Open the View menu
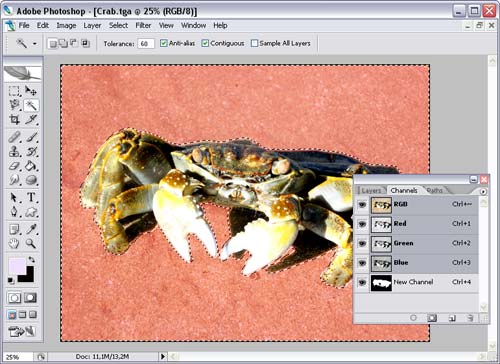The image size is (500, 364). click(166, 25)
